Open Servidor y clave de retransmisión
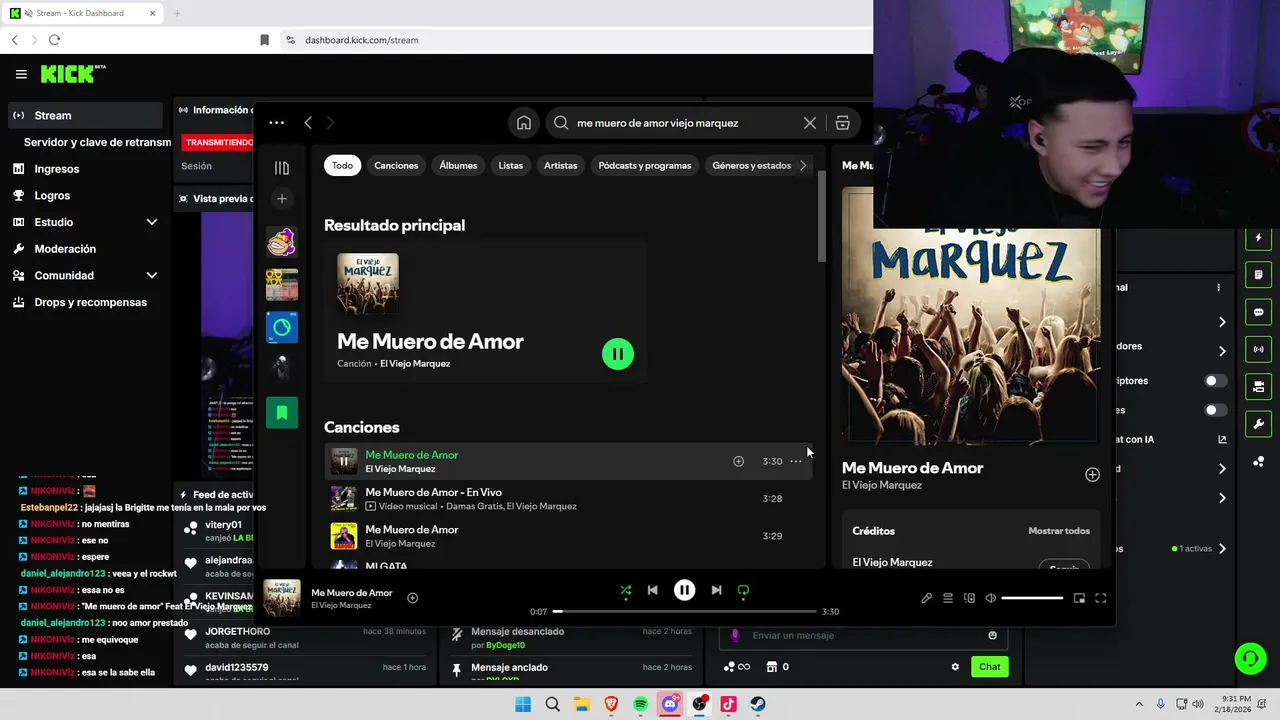The height and width of the screenshot is (720, 1280). (97, 142)
